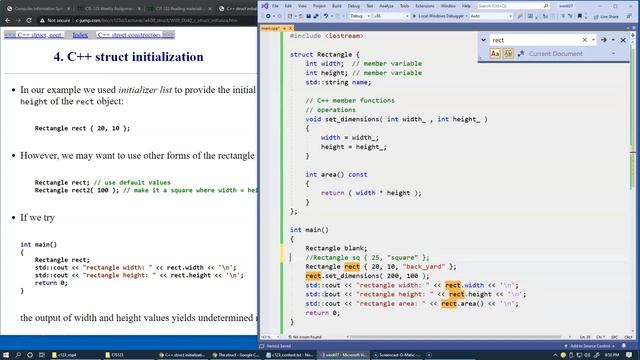
Task: Open the Help menu
Action: pos(466,6)
